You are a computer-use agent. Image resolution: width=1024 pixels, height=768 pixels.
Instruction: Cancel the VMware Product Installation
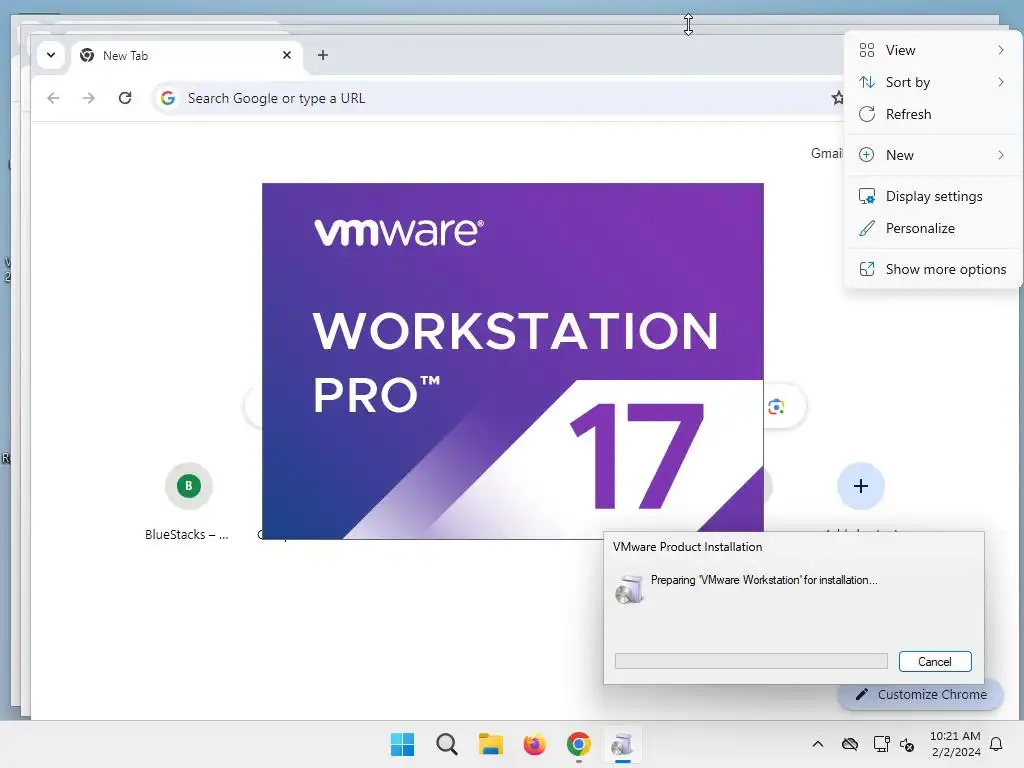click(x=935, y=662)
